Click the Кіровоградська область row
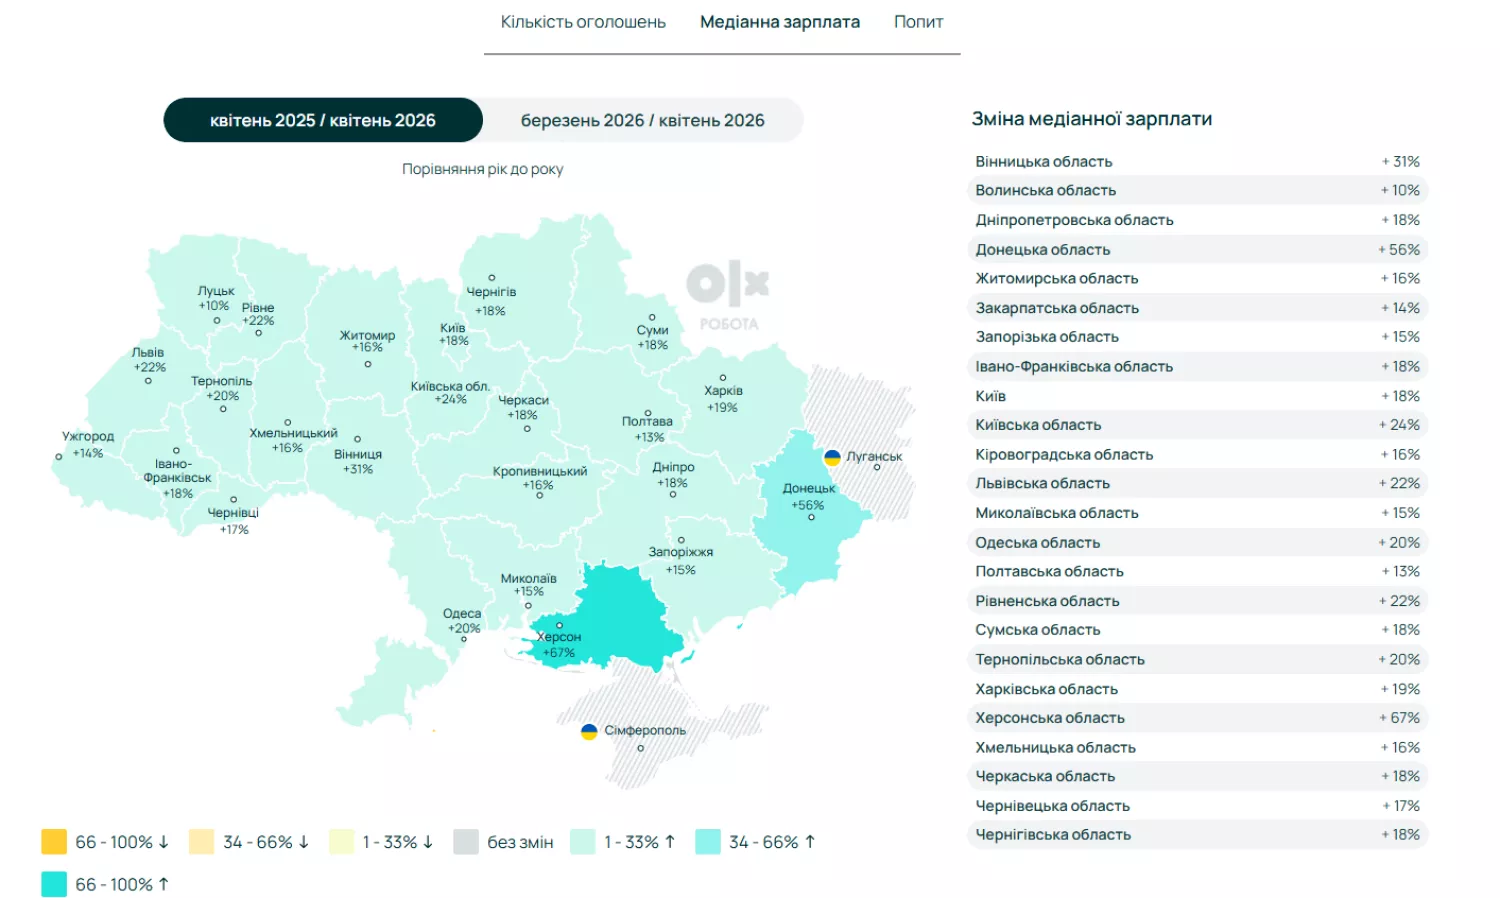Viewport: 1500px width, 898px height. pyautogui.click(x=1197, y=454)
